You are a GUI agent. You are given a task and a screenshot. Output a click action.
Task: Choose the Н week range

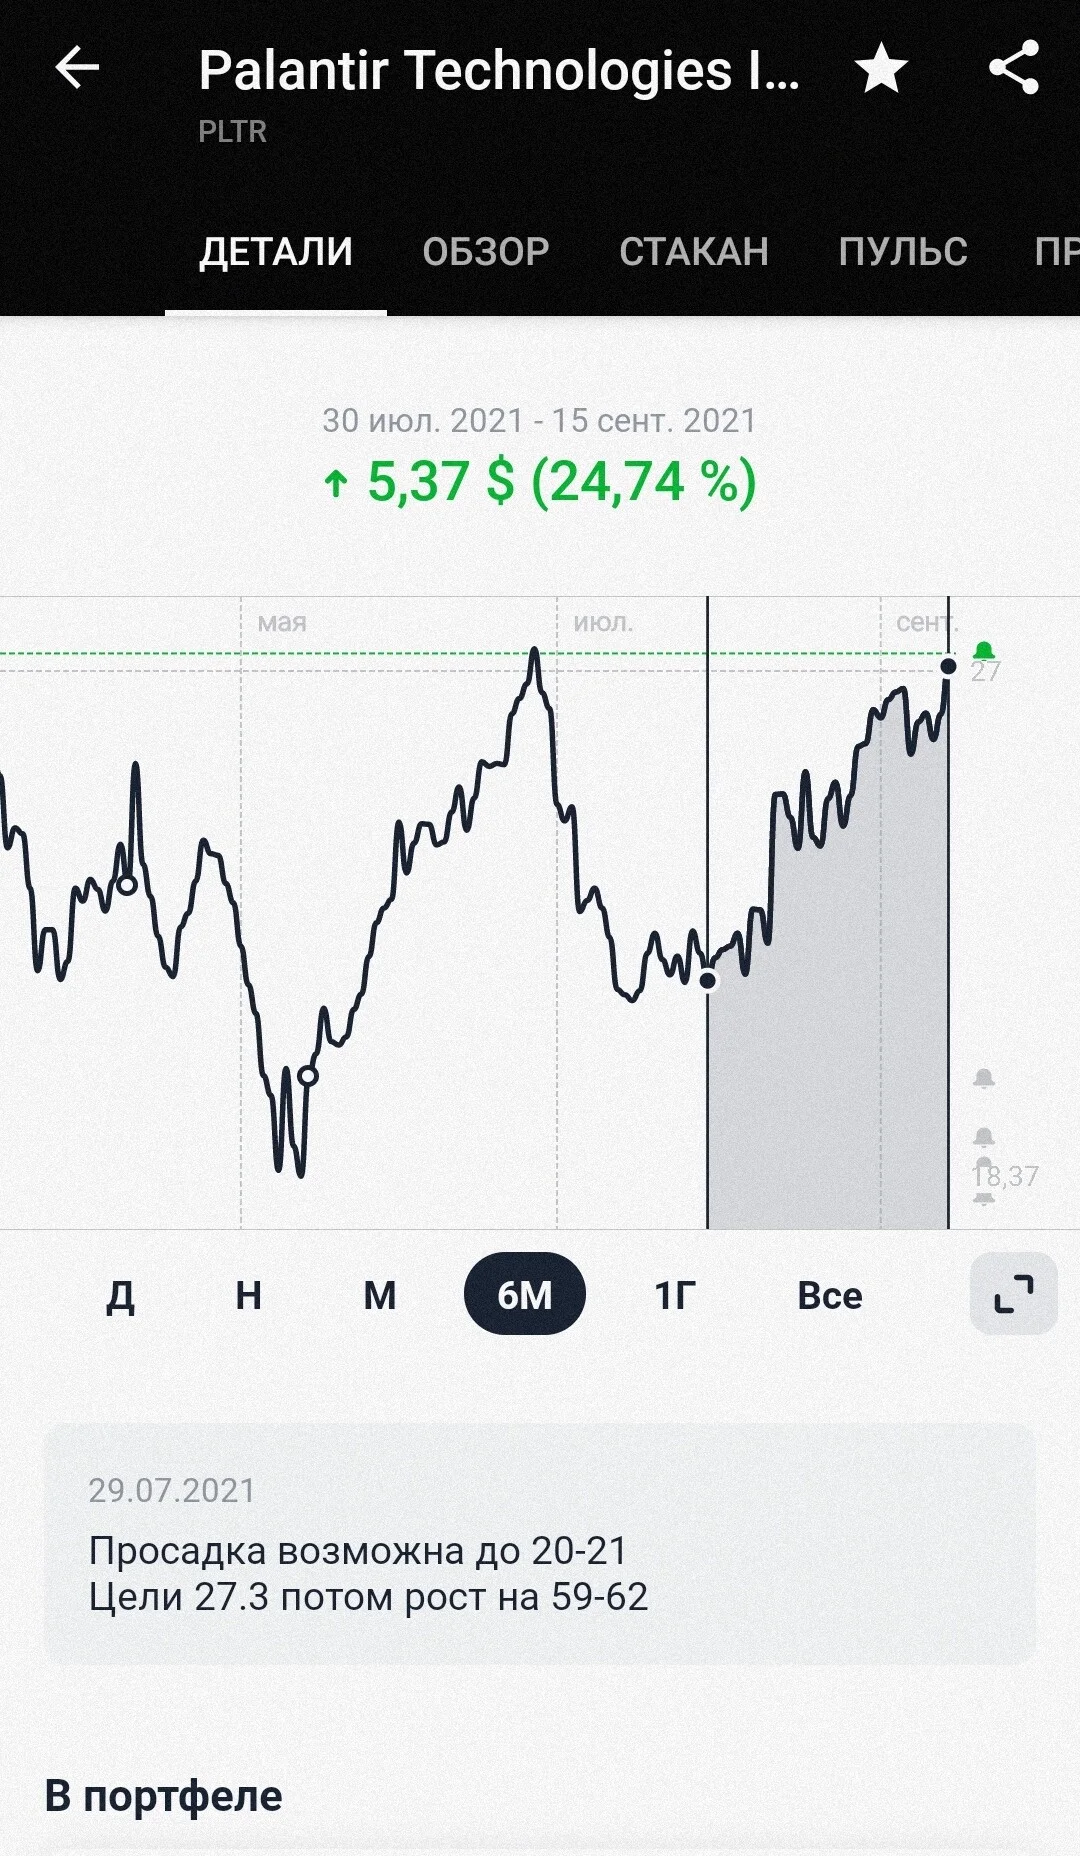248,1295
